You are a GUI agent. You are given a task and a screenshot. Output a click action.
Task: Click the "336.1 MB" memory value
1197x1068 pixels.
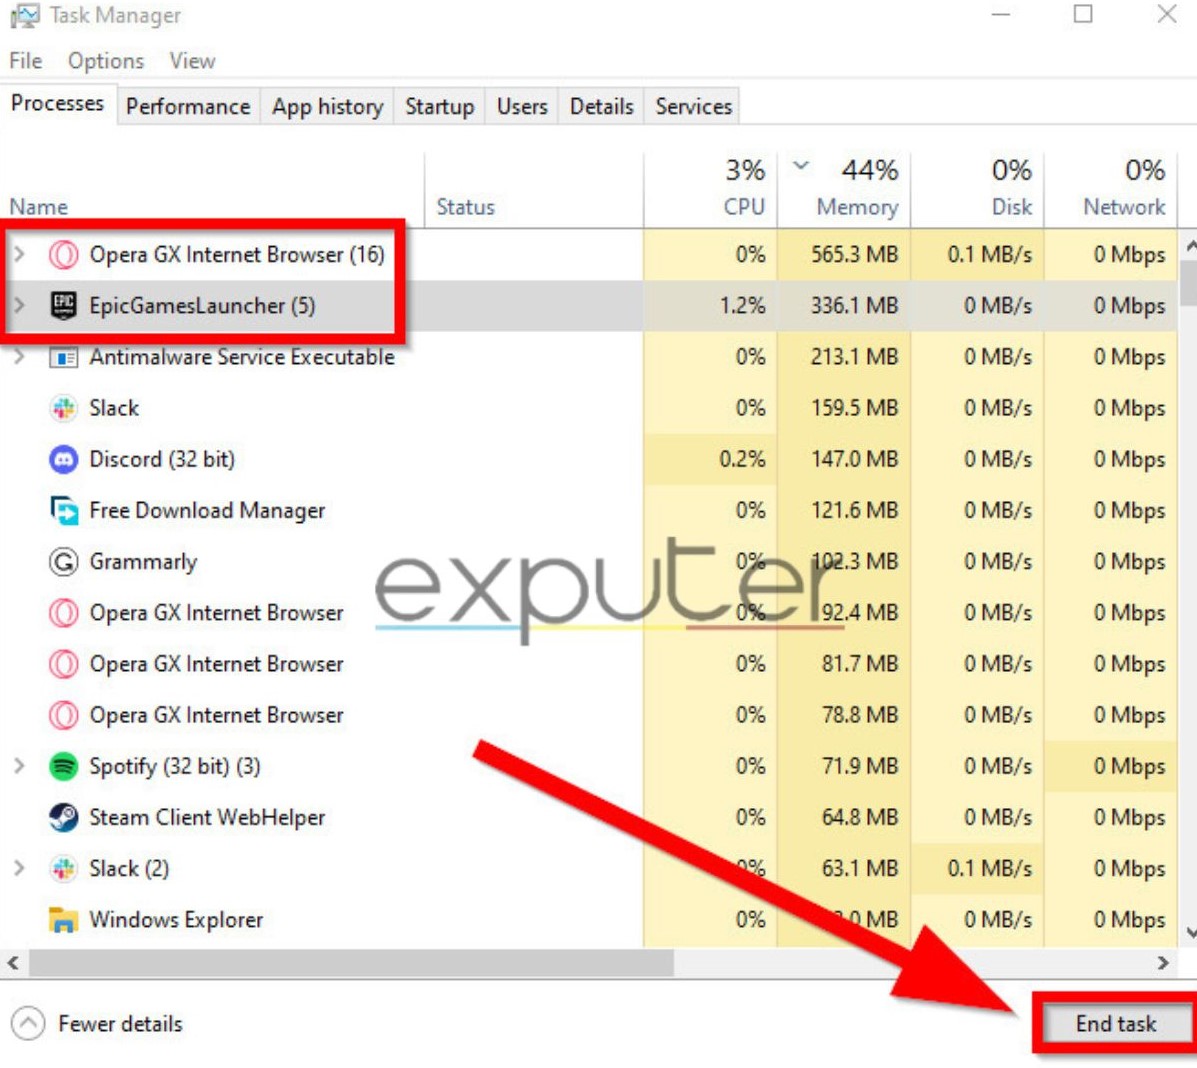(854, 305)
